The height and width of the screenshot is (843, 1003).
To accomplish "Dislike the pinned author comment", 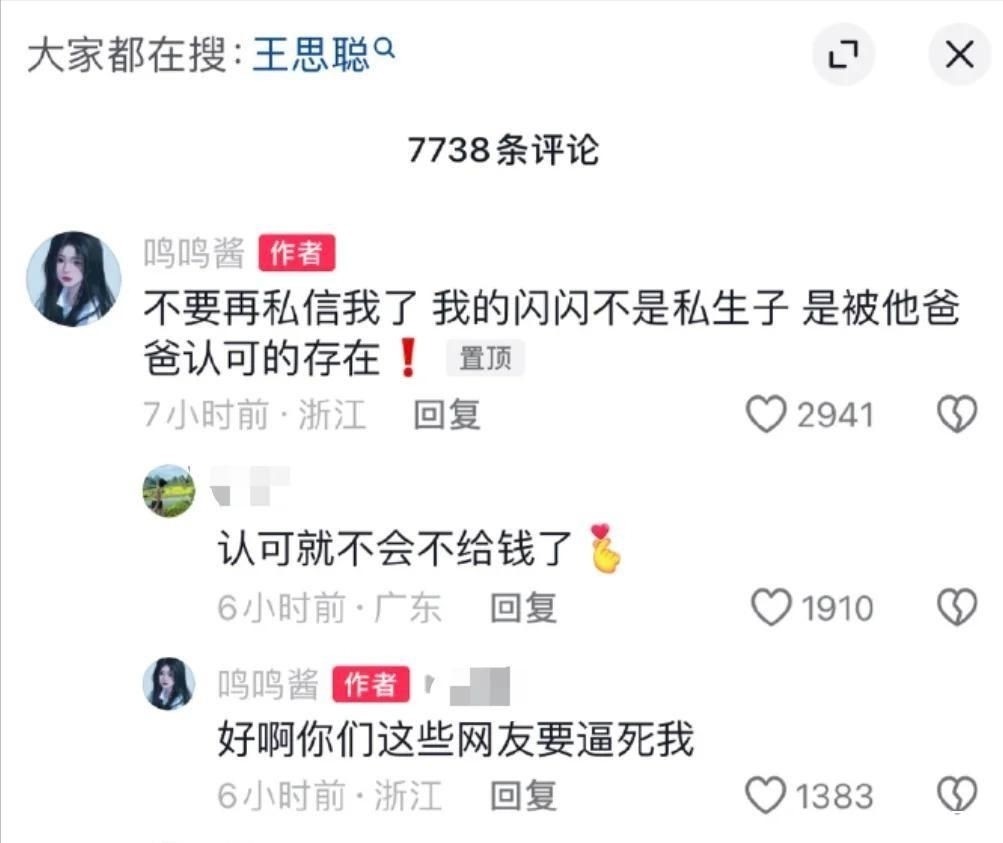I will 957,414.
